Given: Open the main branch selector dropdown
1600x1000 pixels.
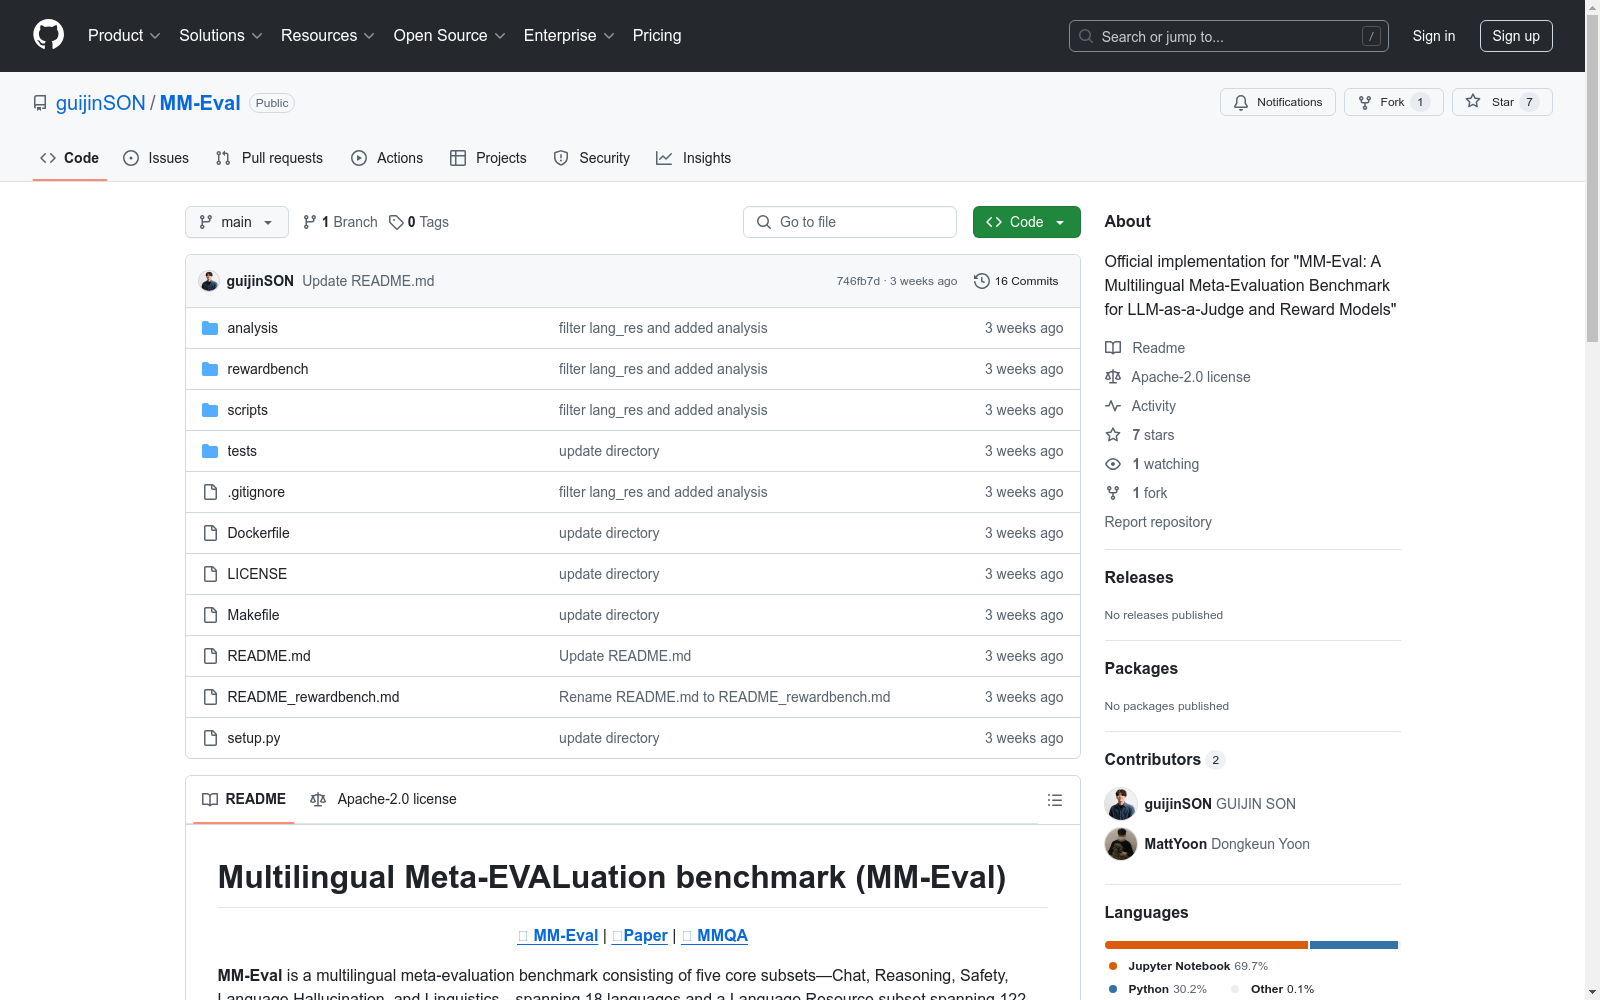Looking at the screenshot, I should click(237, 222).
